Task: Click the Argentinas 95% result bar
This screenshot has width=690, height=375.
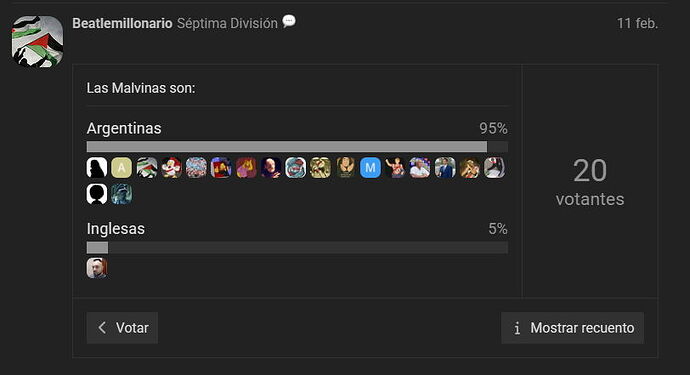Action: click(297, 147)
